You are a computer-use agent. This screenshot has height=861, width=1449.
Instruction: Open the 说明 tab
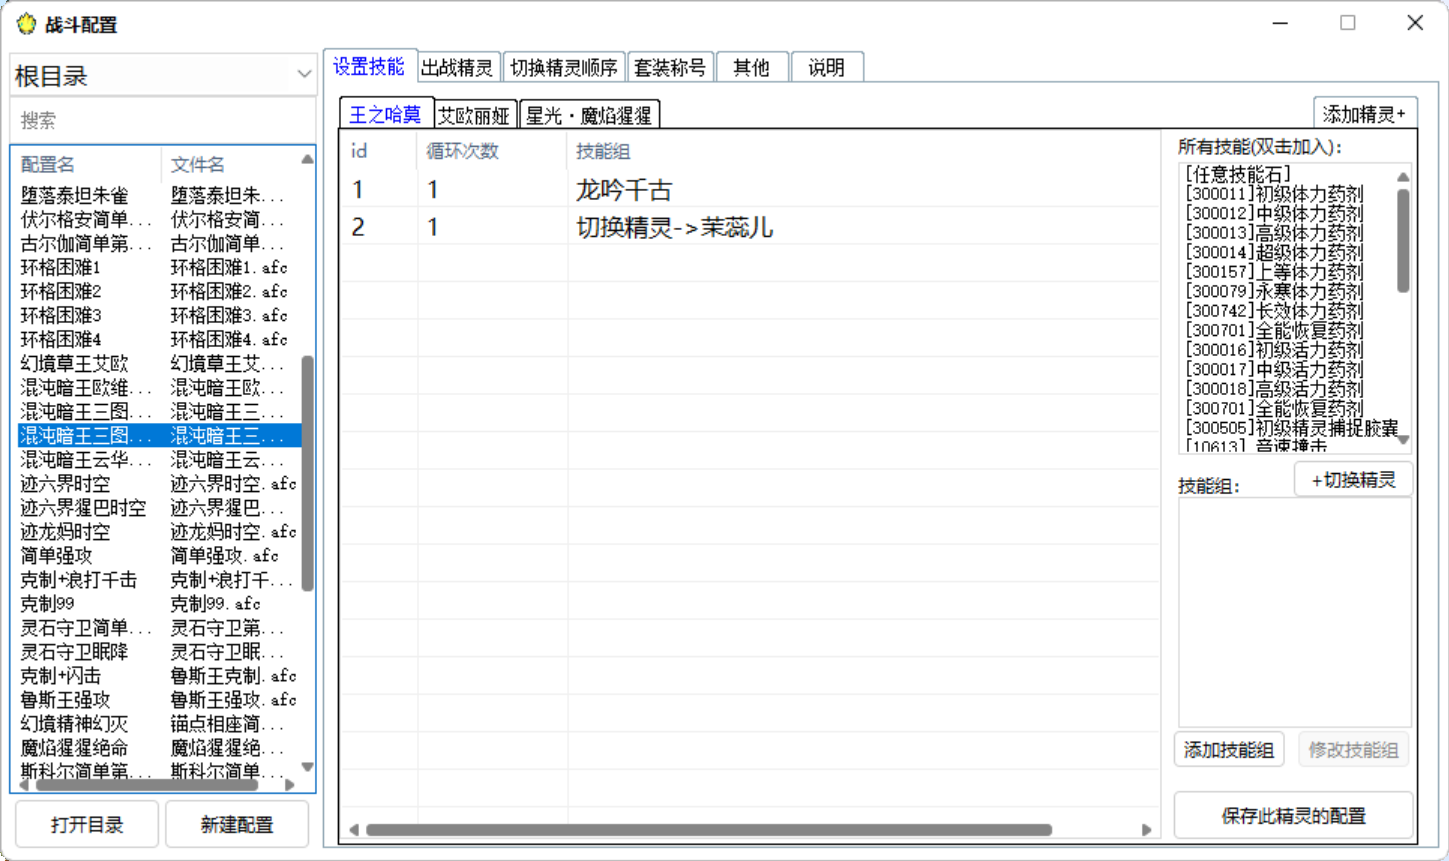coord(826,68)
